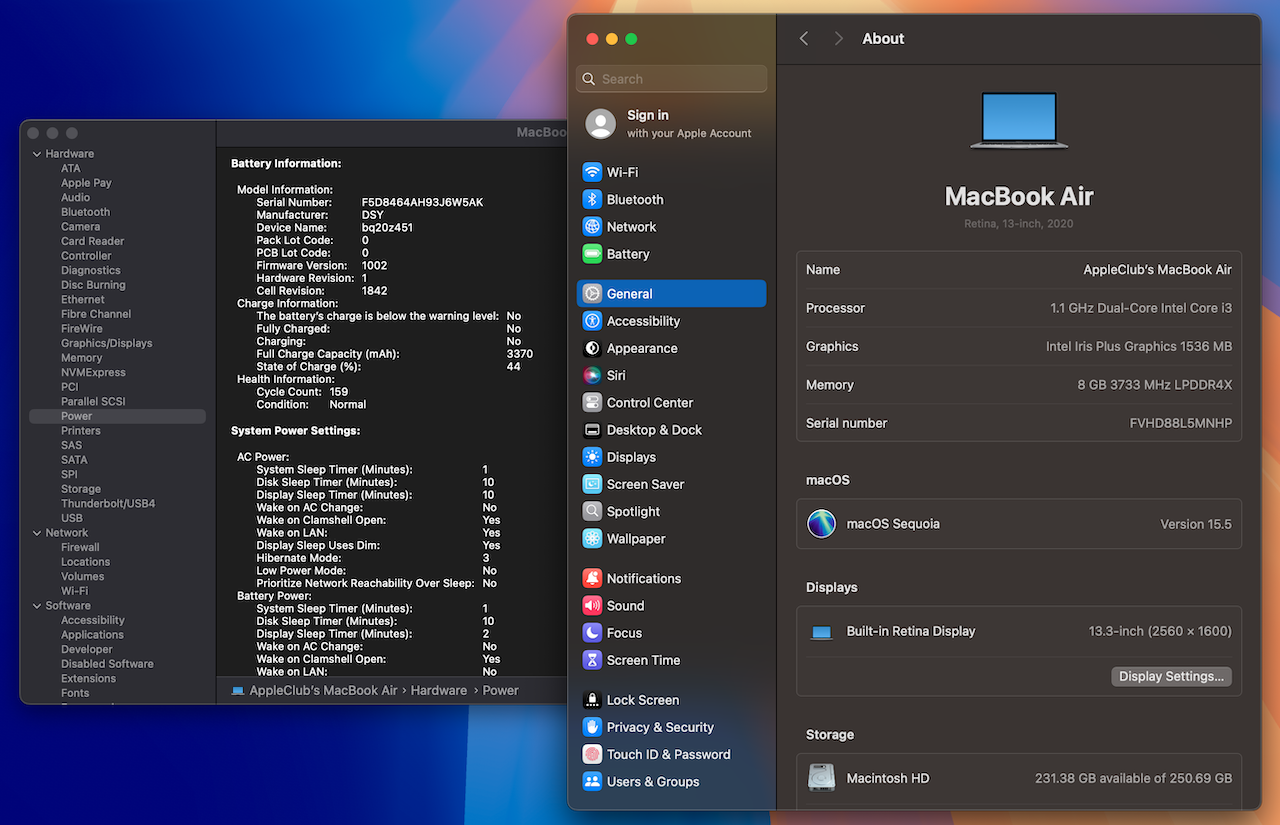Viewport: 1280px width, 825px height.
Task: Click the MacBook Air laptop image
Action: click(x=1019, y=121)
